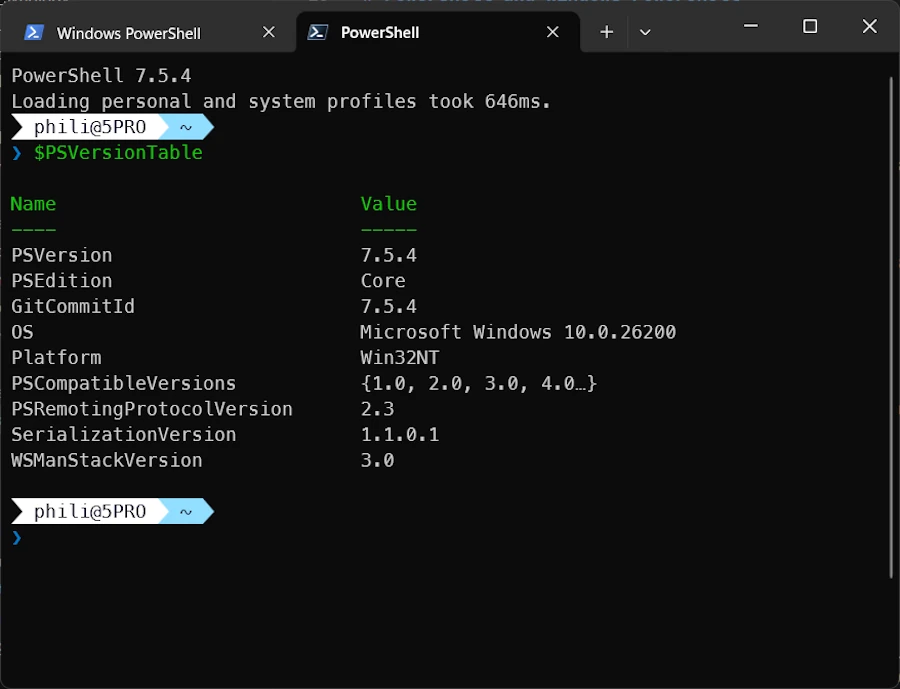Click the PSEdition value Core
The image size is (900, 689).
coord(383,281)
